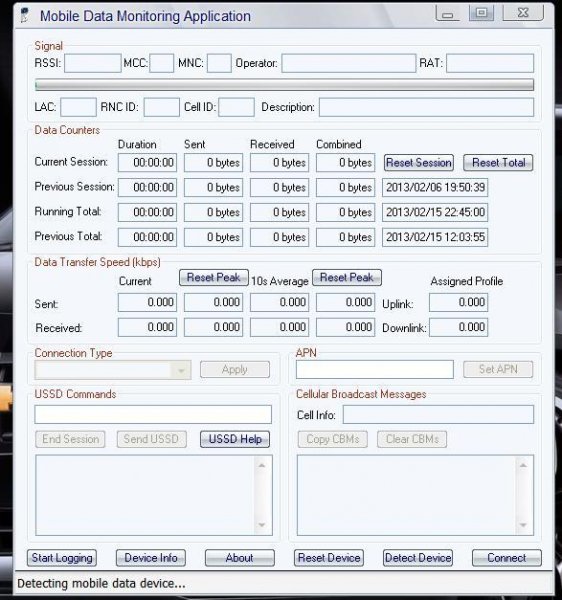The width and height of the screenshot is (562, 600).
Task: Focus the APN text field
Action: pos(375,369)
